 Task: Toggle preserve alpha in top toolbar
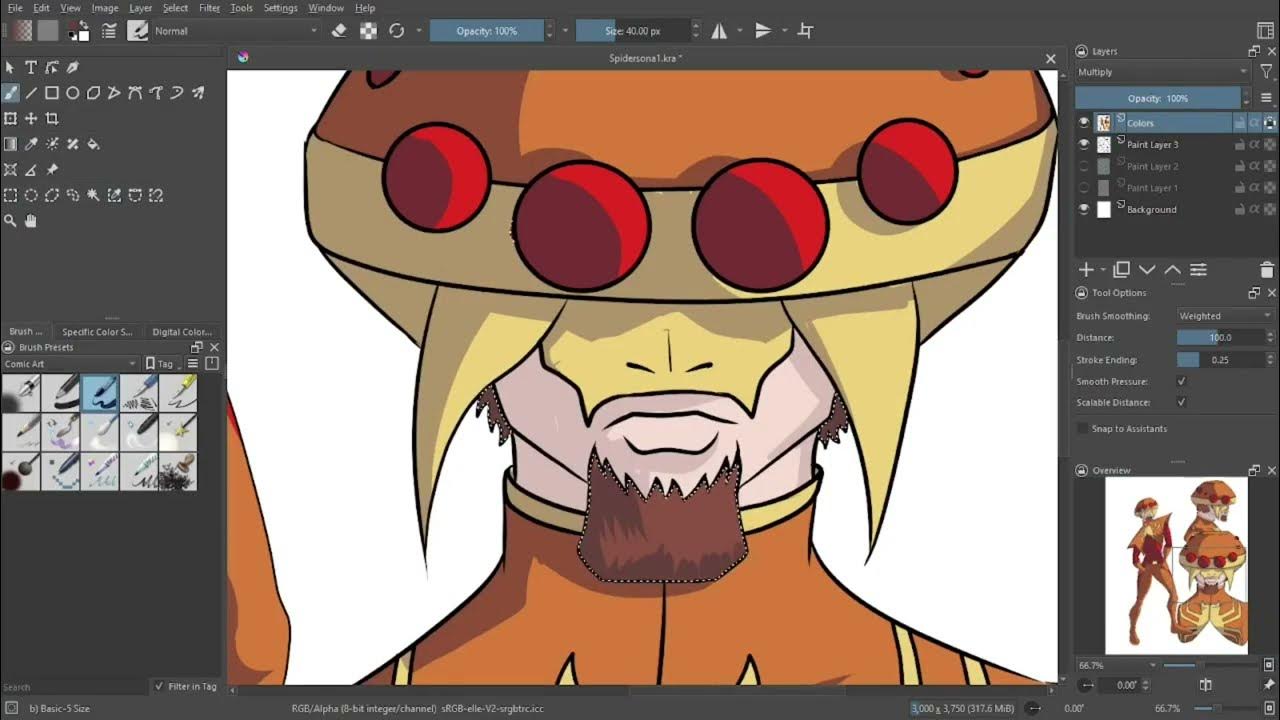click(368, 31)
